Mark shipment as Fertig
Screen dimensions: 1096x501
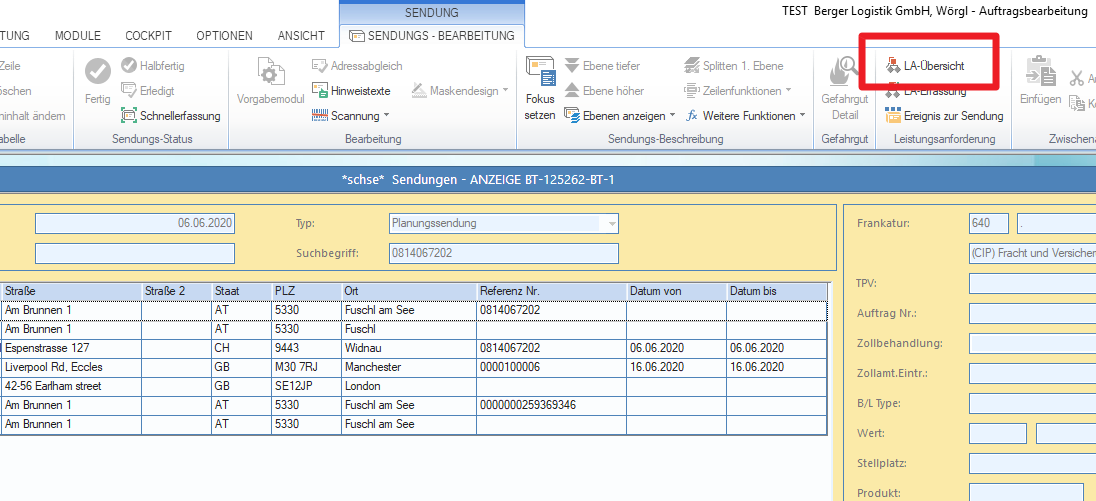pos(98,81)
